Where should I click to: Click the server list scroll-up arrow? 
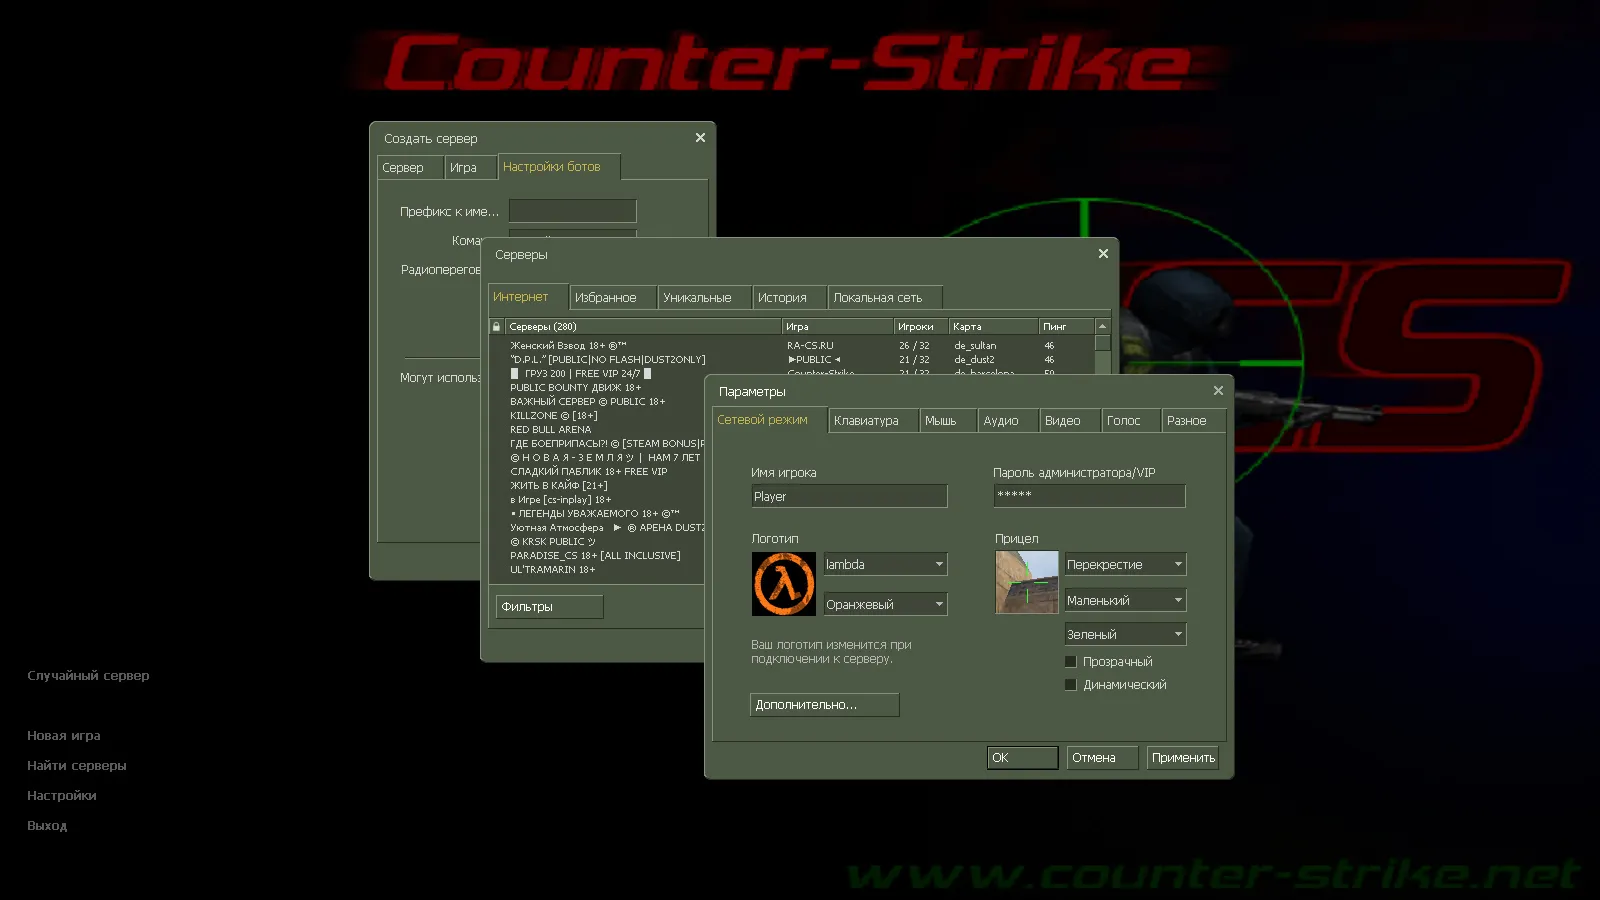tap(1102, 327)
